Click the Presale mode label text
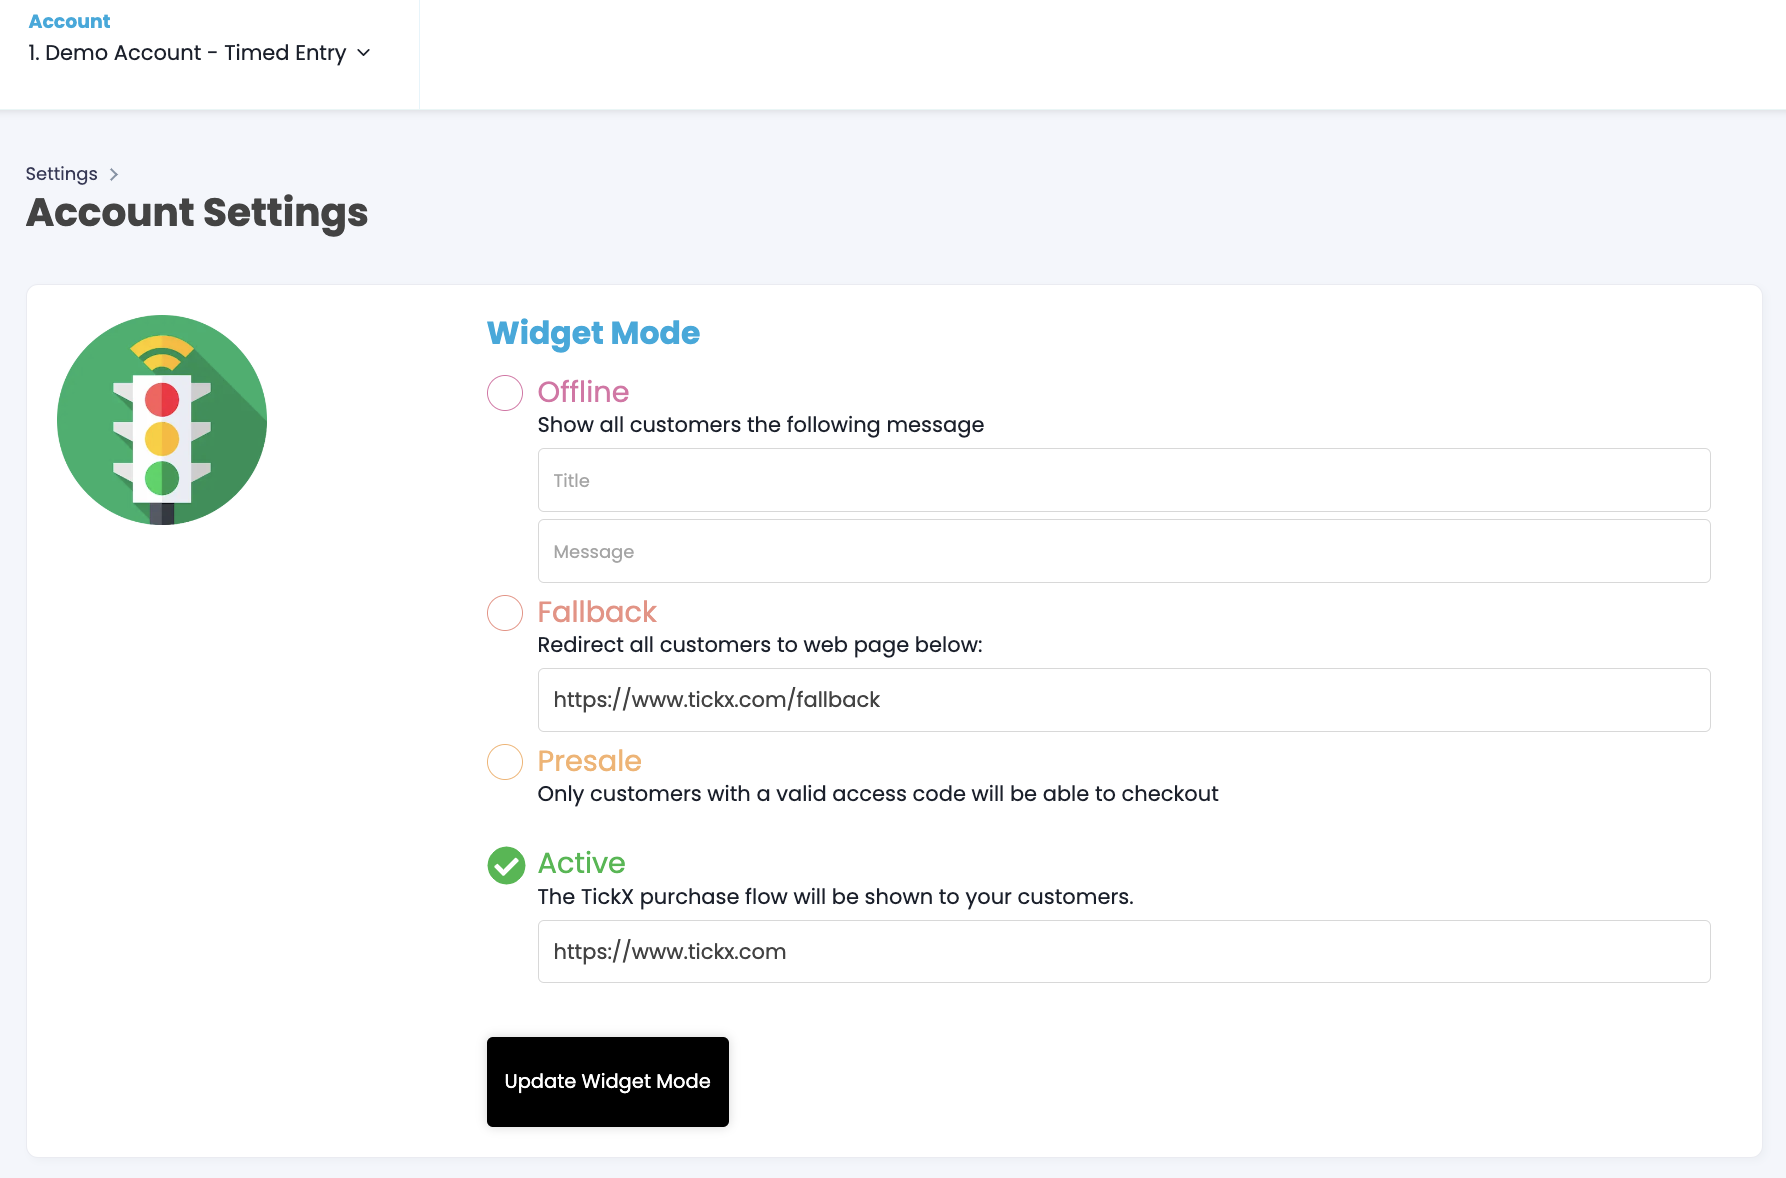The image size is (1786, 1178). (x=589, y=761)
